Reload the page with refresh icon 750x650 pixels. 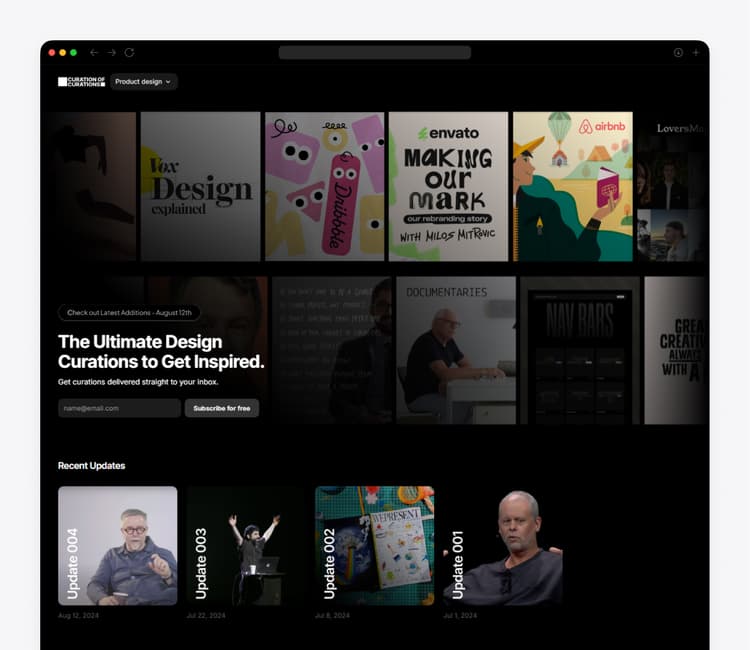pyautogui.click(x=129, y=53)
